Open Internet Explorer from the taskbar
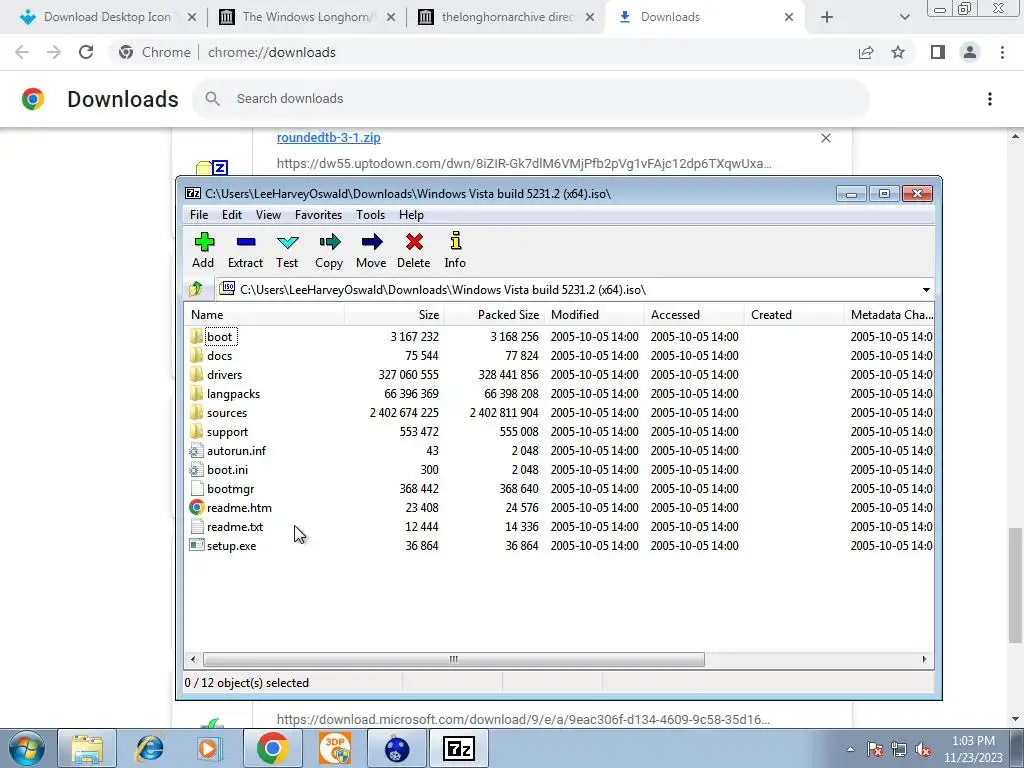Image resolution: width=1024 pixels, height=768 pixels. coord(150,748)
